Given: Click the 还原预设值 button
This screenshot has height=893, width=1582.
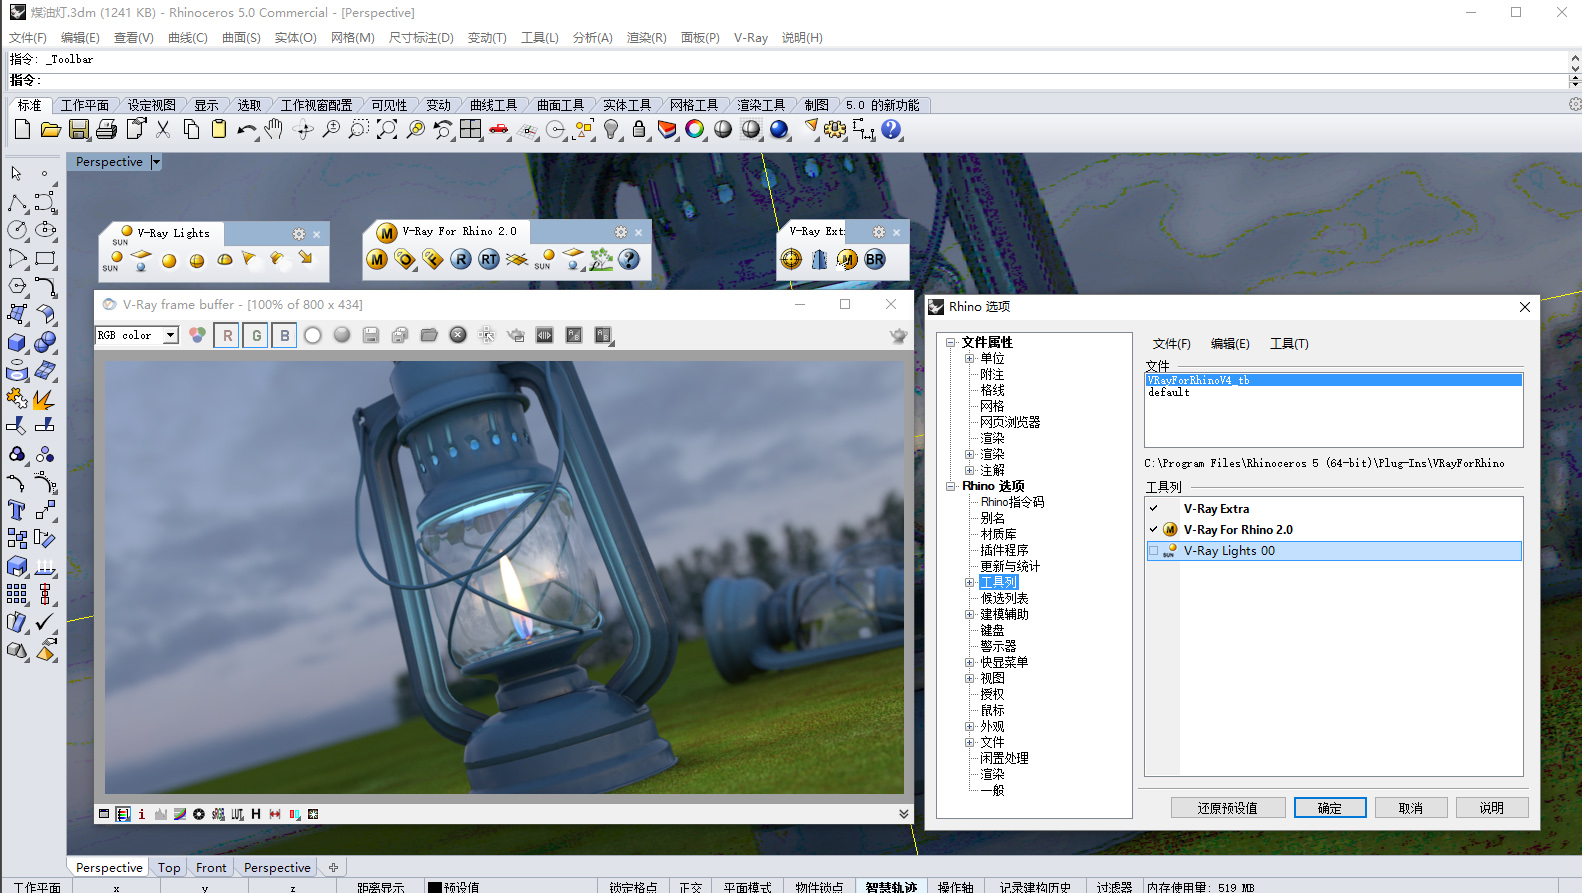Looking at the screenshot, I should point(1227,808).
